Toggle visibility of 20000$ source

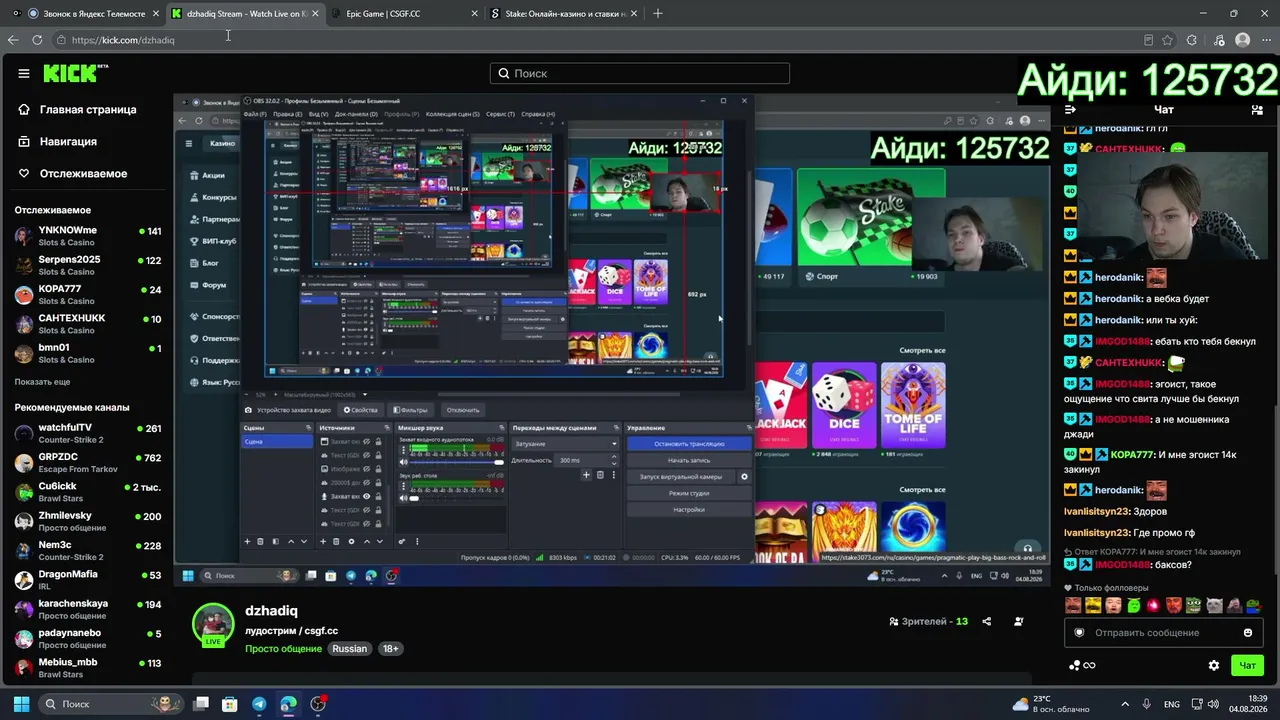(367, 482)
